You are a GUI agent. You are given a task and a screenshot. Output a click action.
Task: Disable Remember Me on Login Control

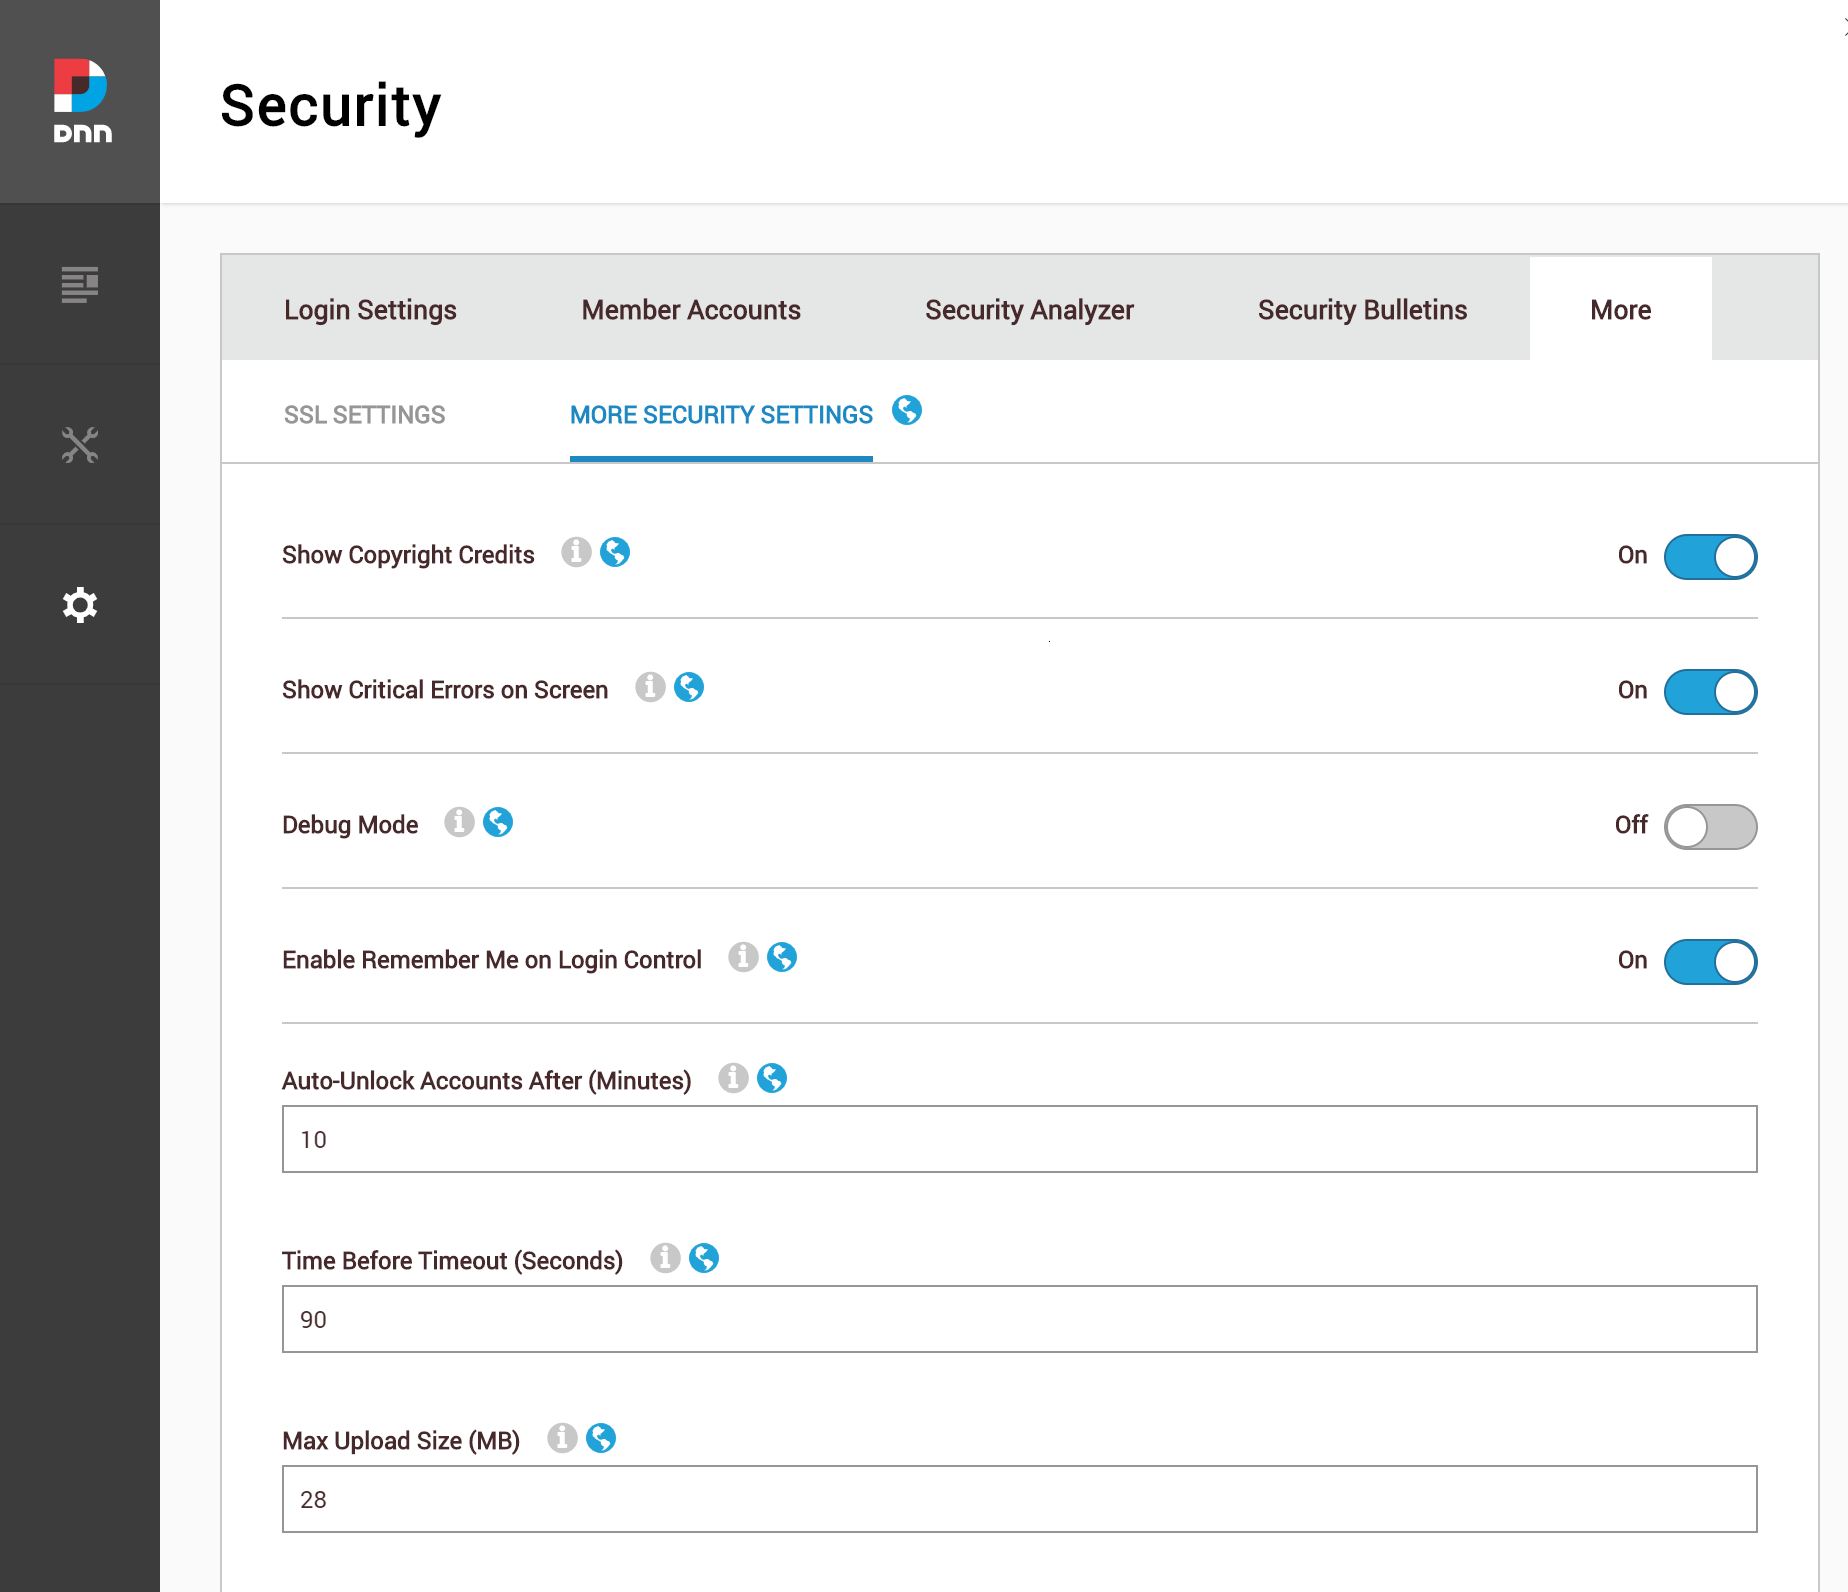click(x=1709, y=962)
